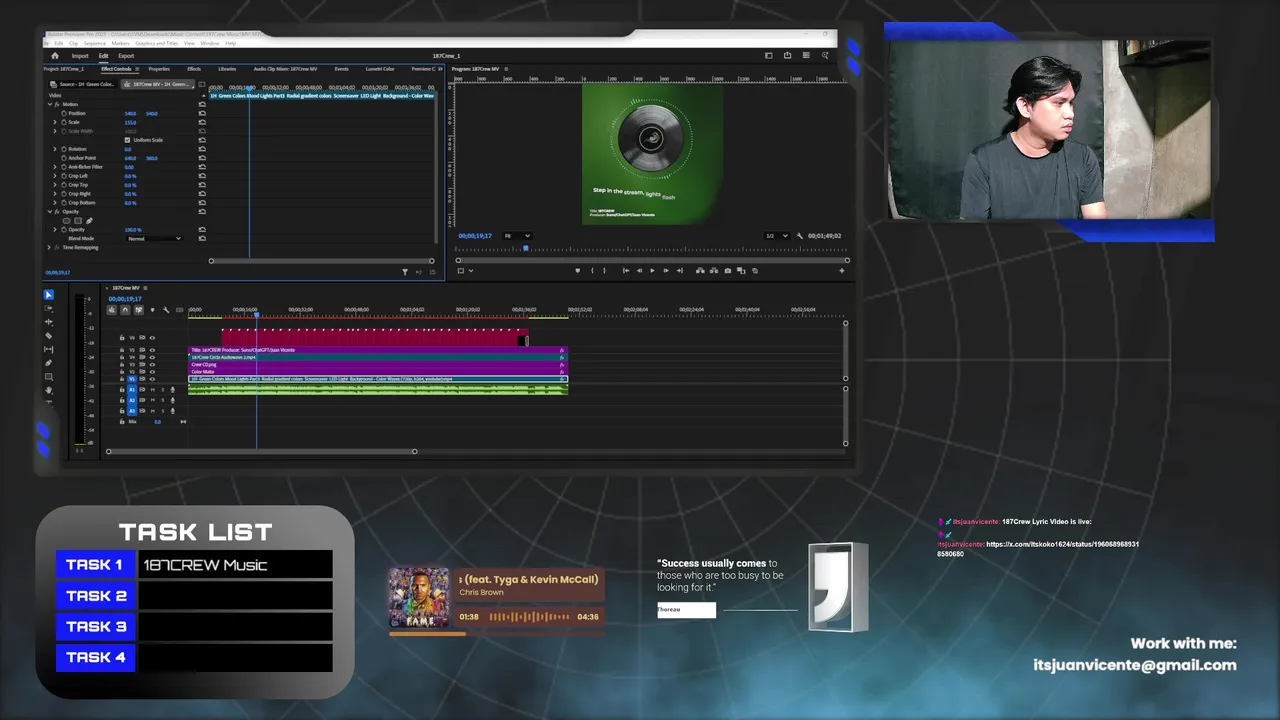Click filter properties icon in Effect Controls
The width and height of the screenshot is (1280, 720).
click(x=405, y=271)
